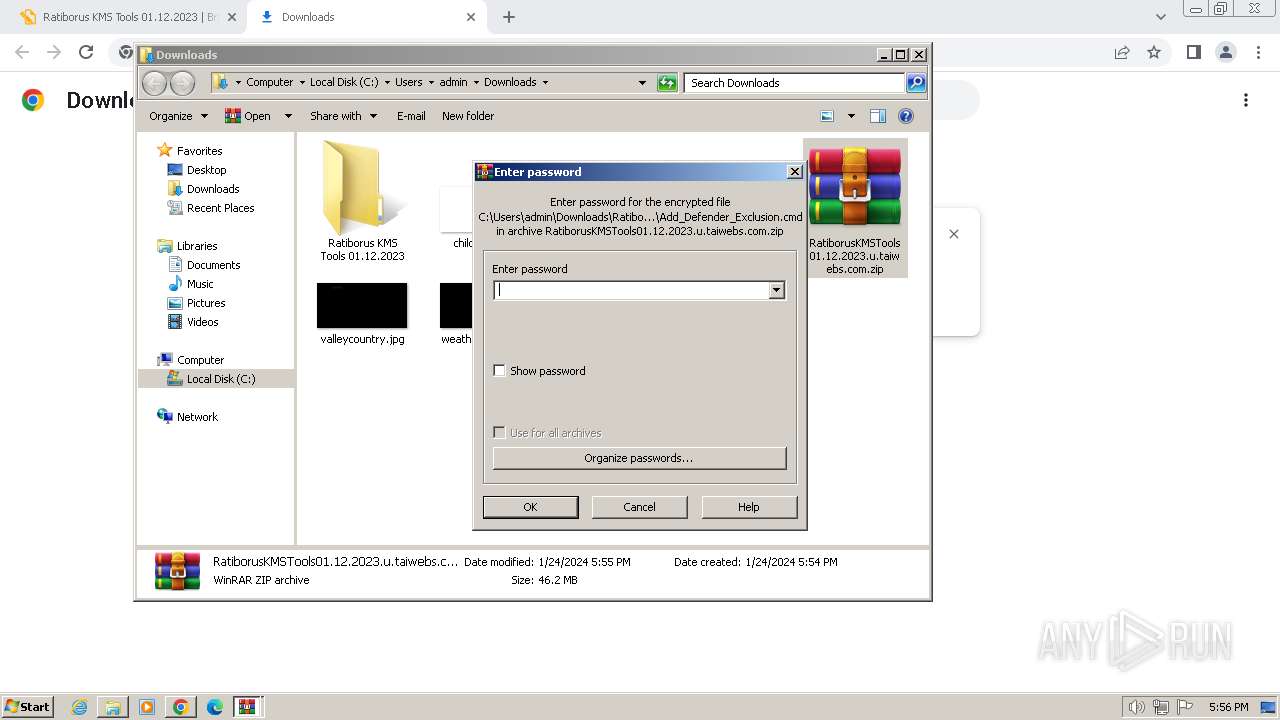Select Computer in the address breadcrumb
Screen dimensions: 1280x720
pos(269,82)
